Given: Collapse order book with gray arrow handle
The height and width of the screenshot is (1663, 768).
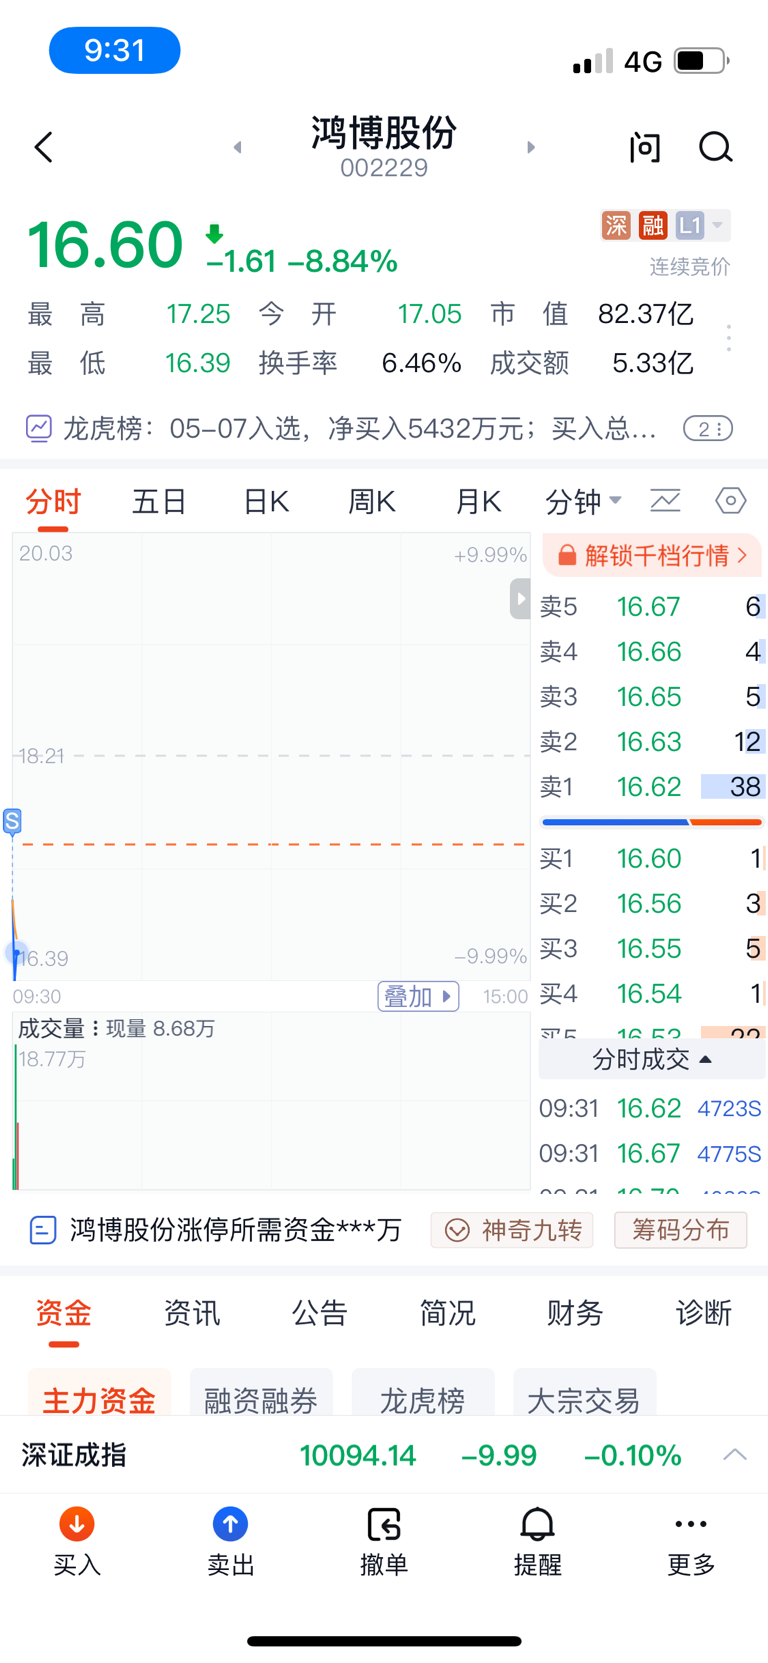Looking at the screenshot, I should click(x=519, y=599).
